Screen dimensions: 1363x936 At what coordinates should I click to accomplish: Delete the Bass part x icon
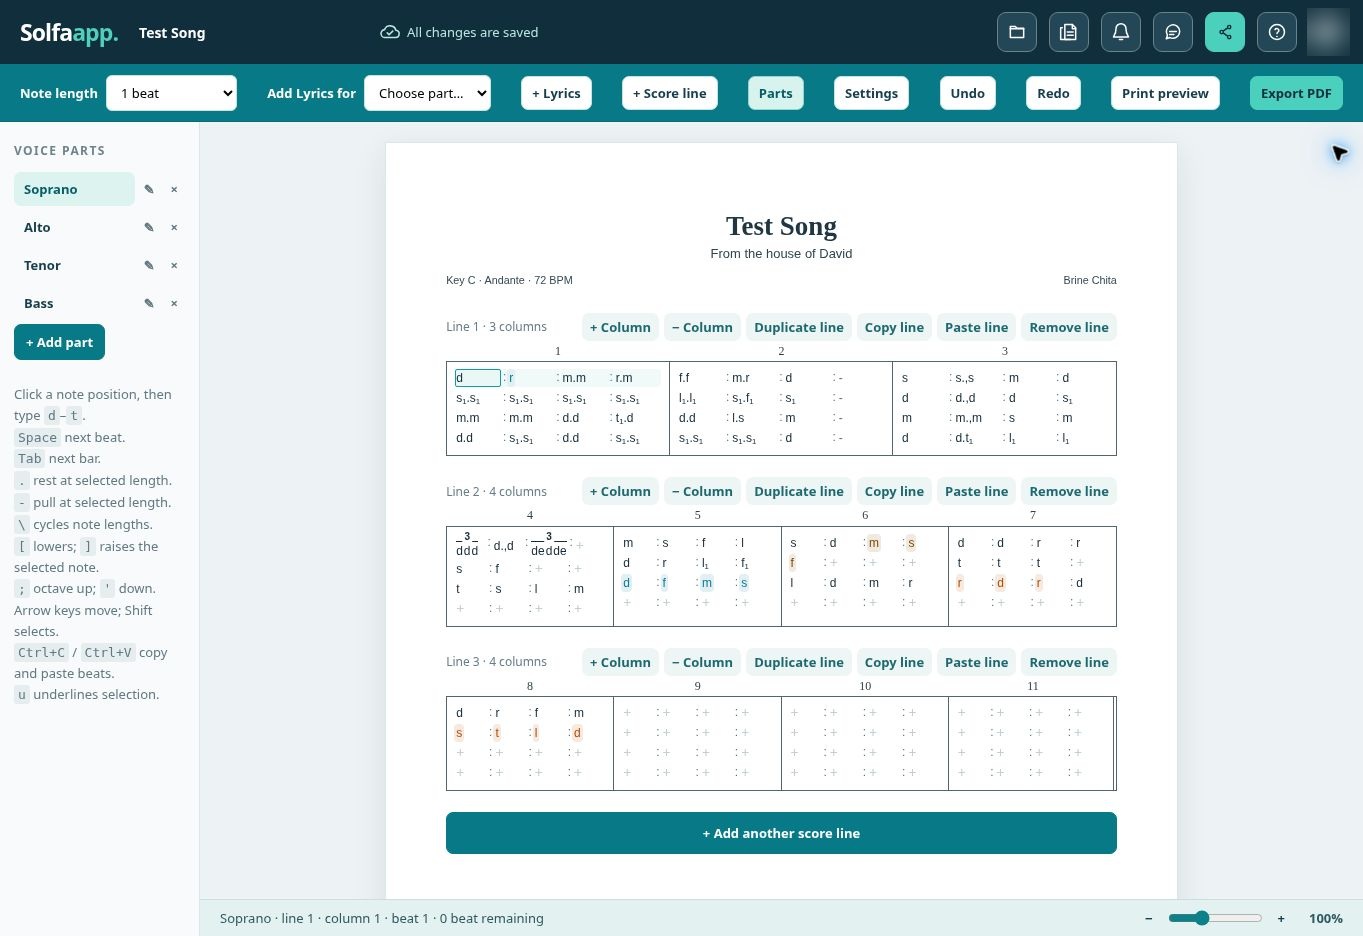click(174, 303)
